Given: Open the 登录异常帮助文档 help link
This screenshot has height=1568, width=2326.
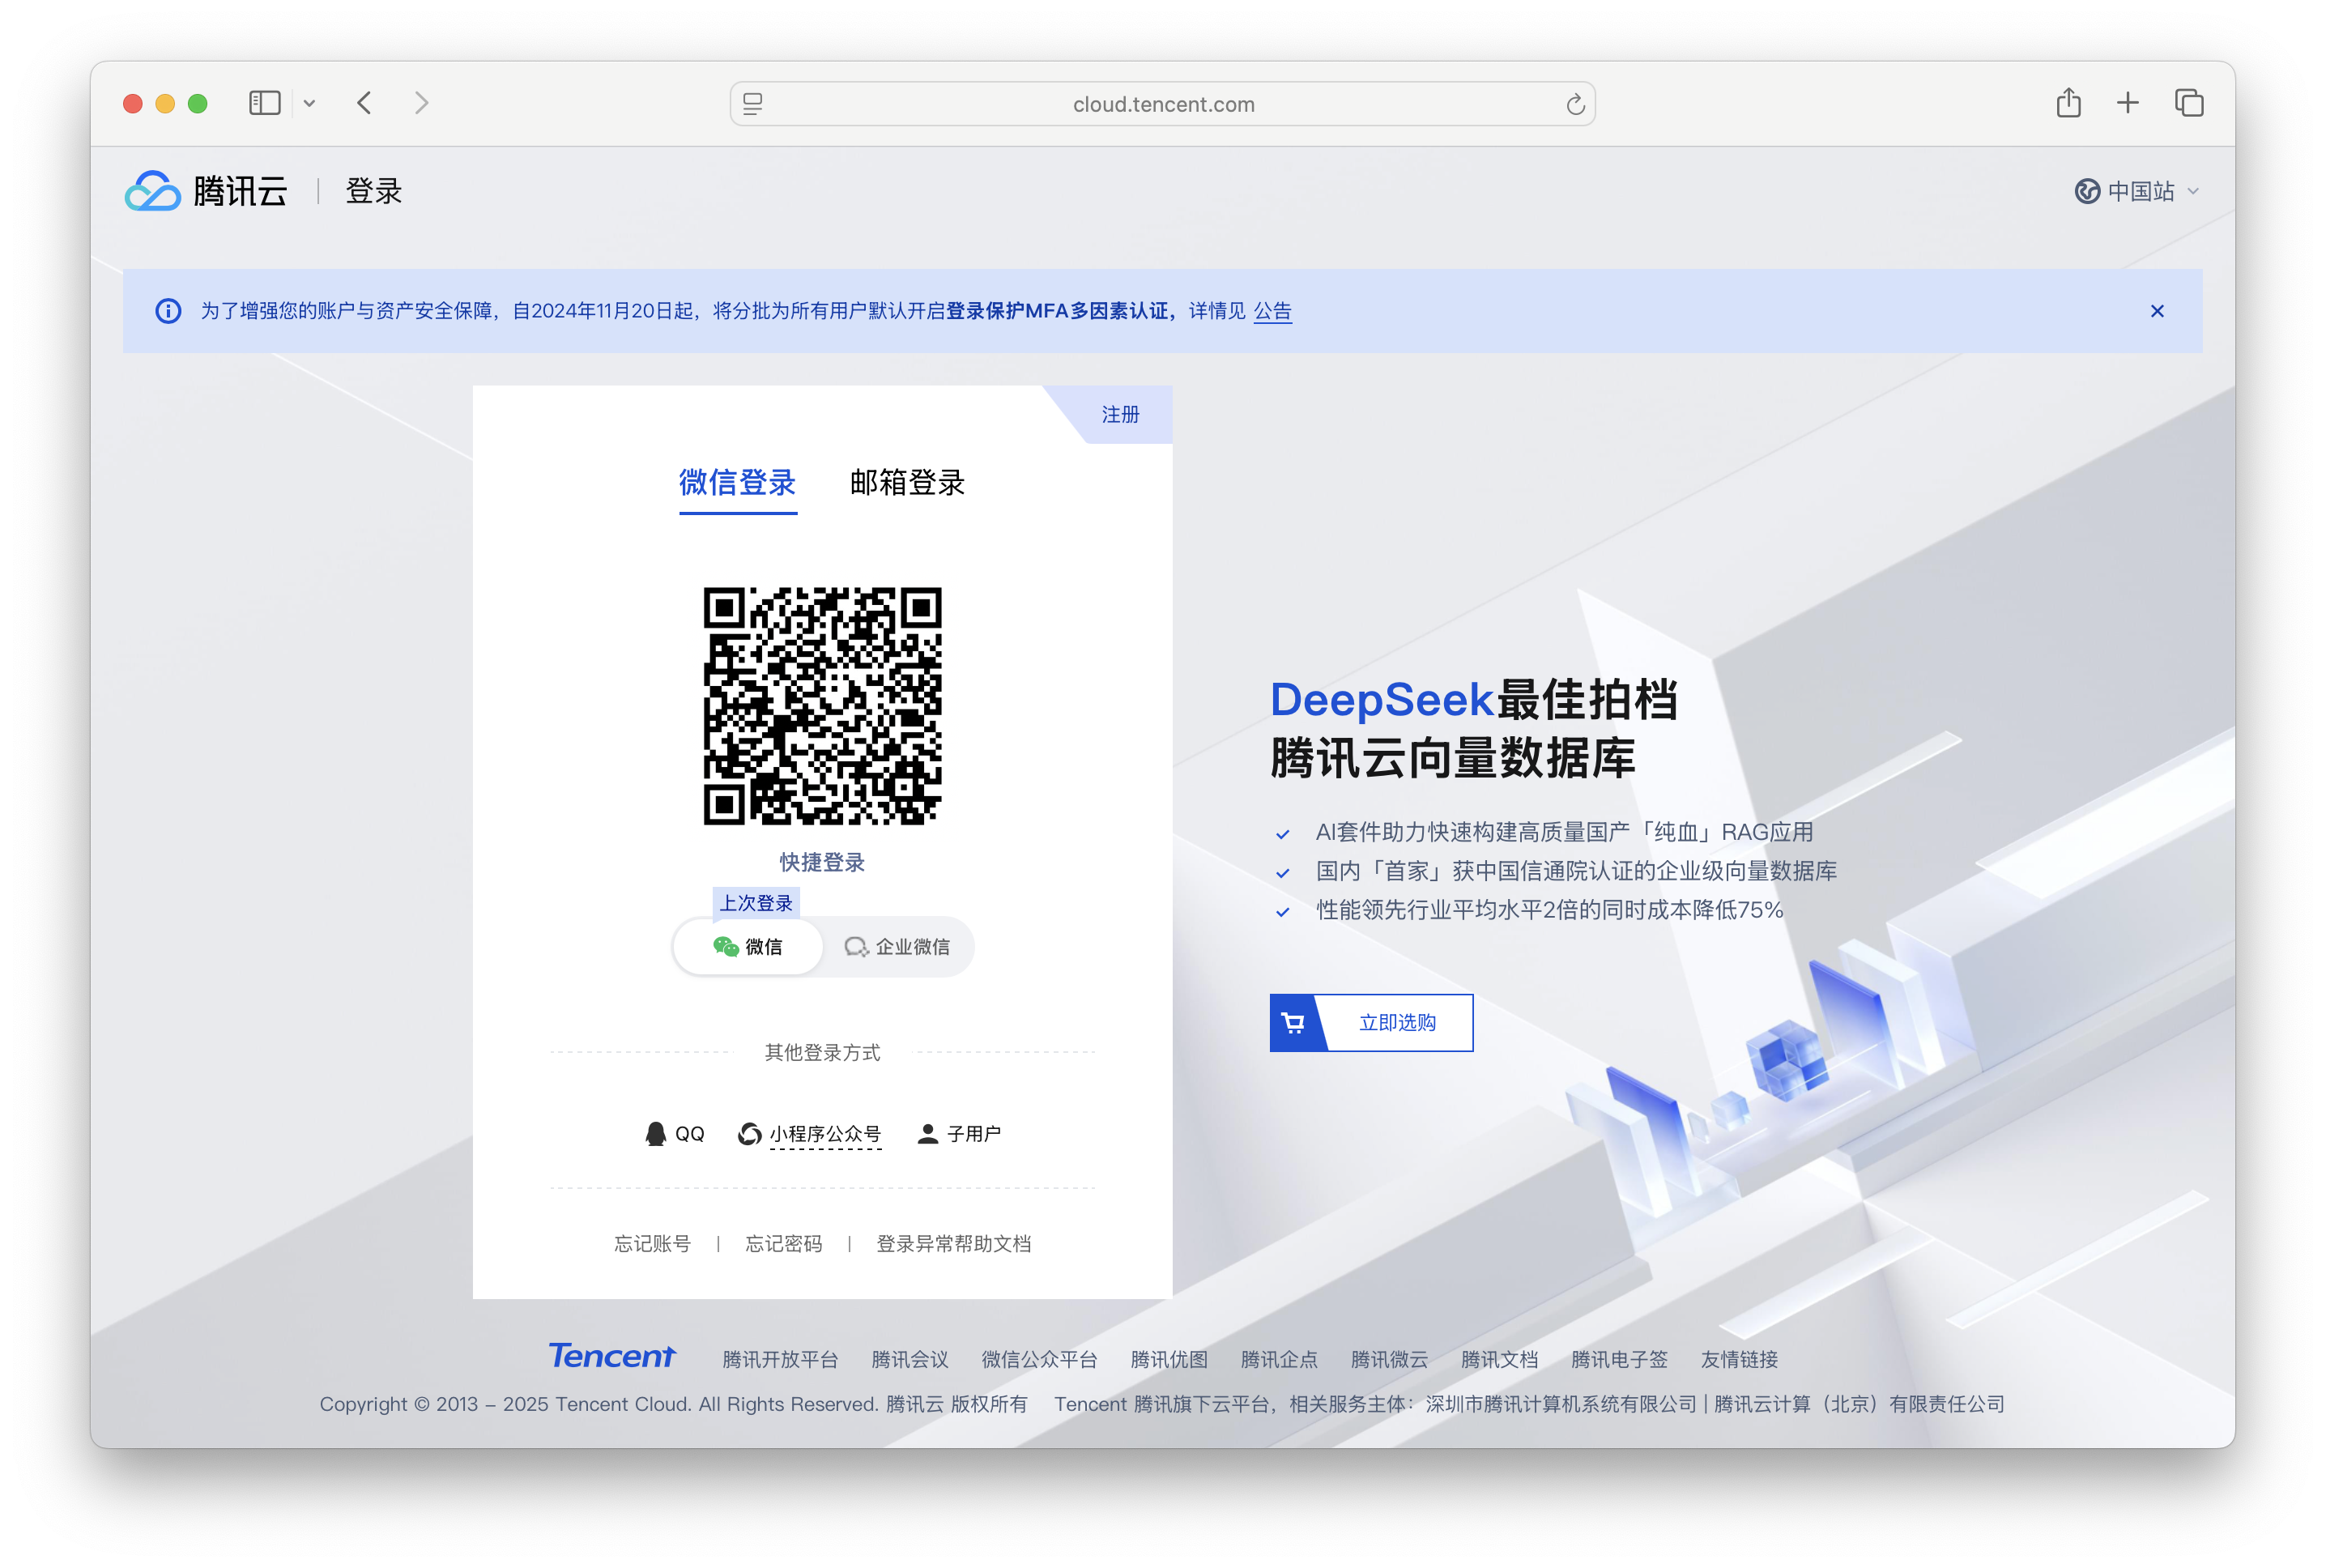Looking at the screenshot, I should (x=954, y=1243).
